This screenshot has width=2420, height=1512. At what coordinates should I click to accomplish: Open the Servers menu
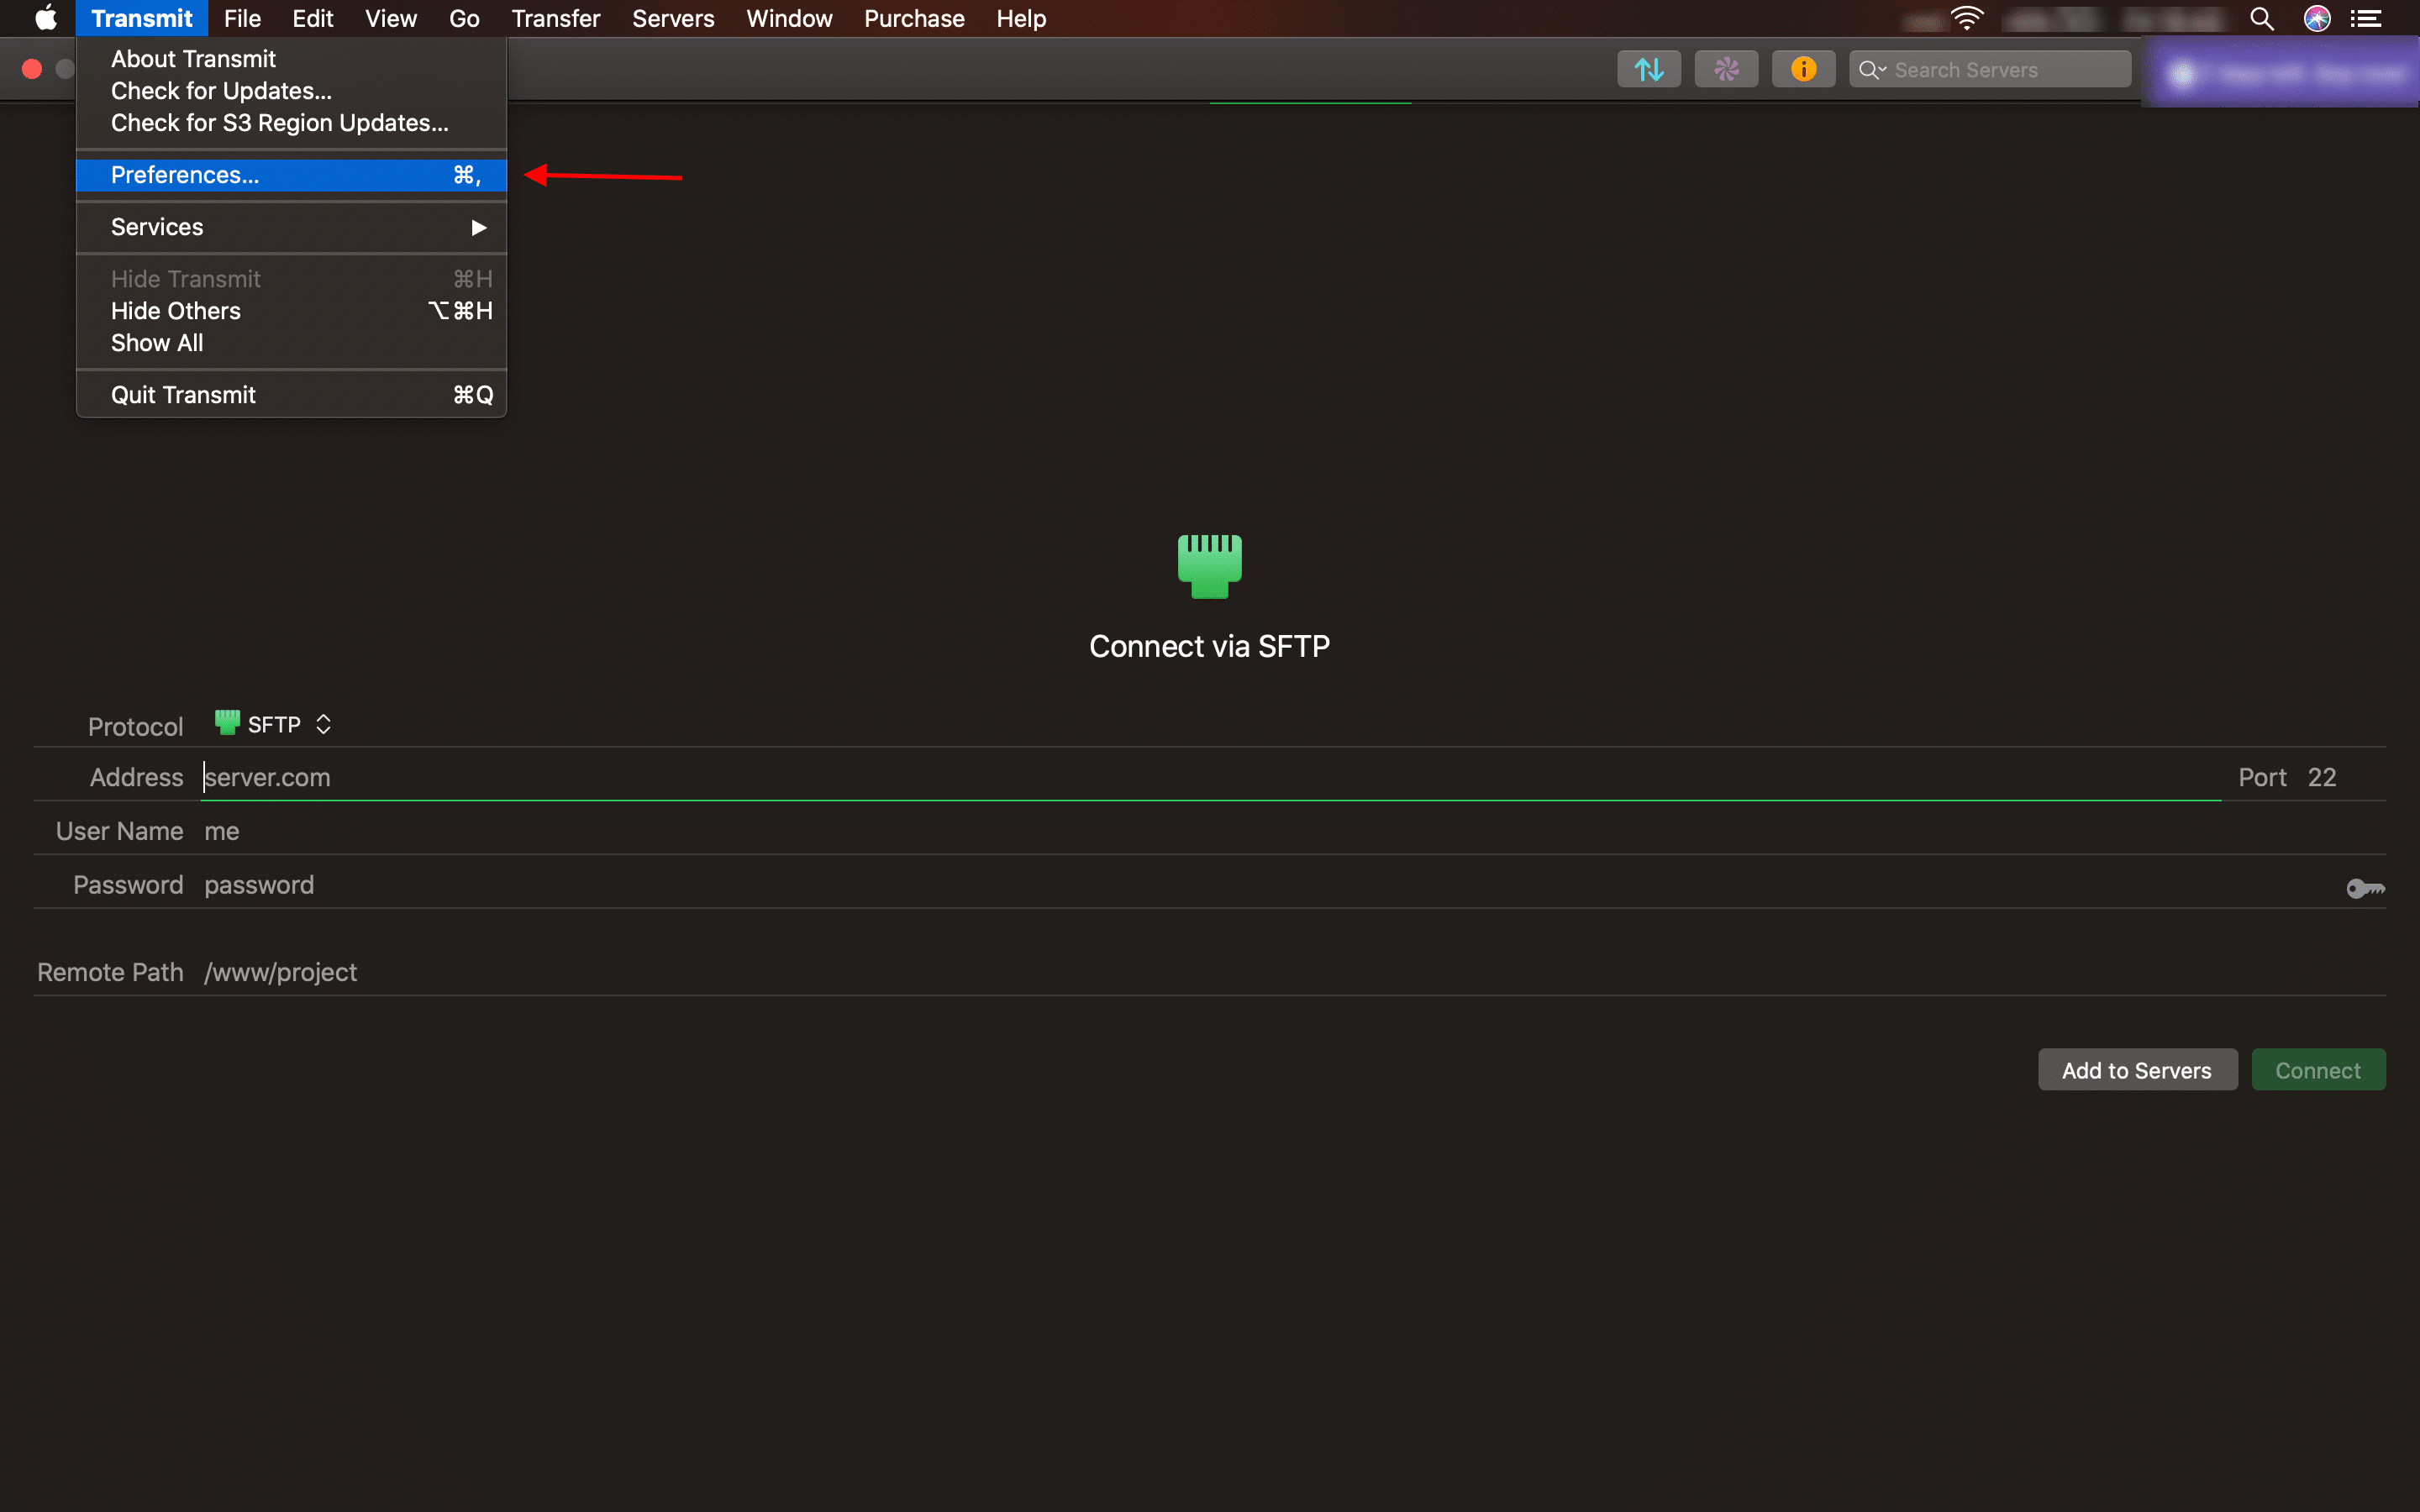click(x=673, y=18)
